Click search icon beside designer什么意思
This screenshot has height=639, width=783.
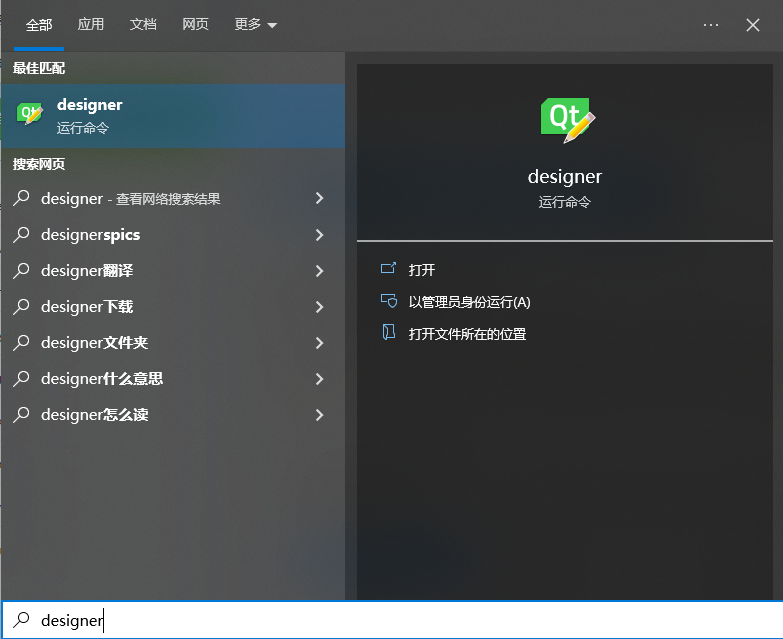tap(21, 378)
